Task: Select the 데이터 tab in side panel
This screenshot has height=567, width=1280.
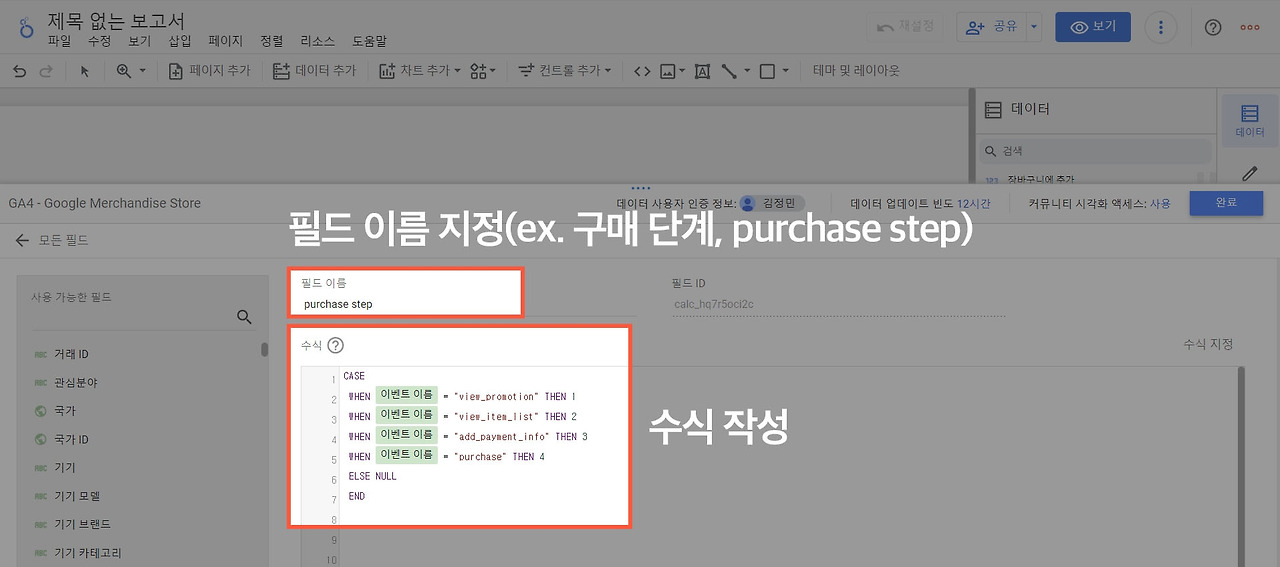Action: tap(1250, 120)
